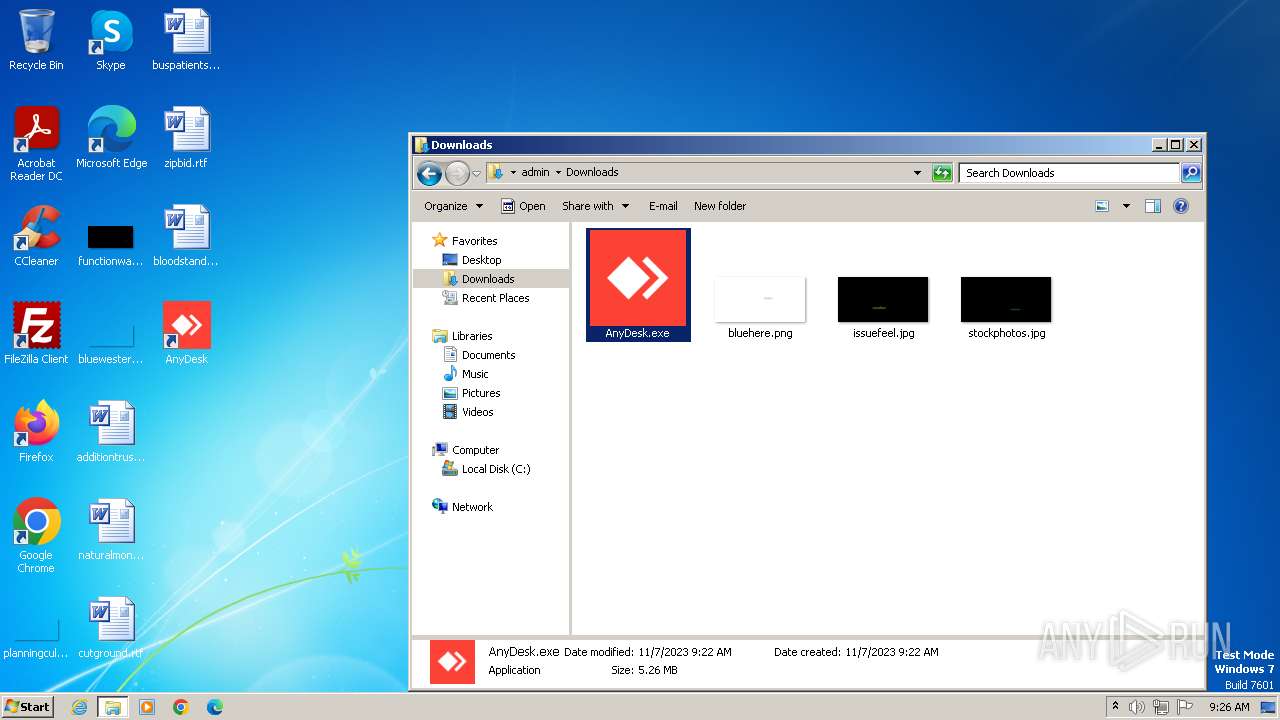Launch AnyDesk desktop shortcut
The height and width of the screenshot is (720, 1280).
point(186,333)
